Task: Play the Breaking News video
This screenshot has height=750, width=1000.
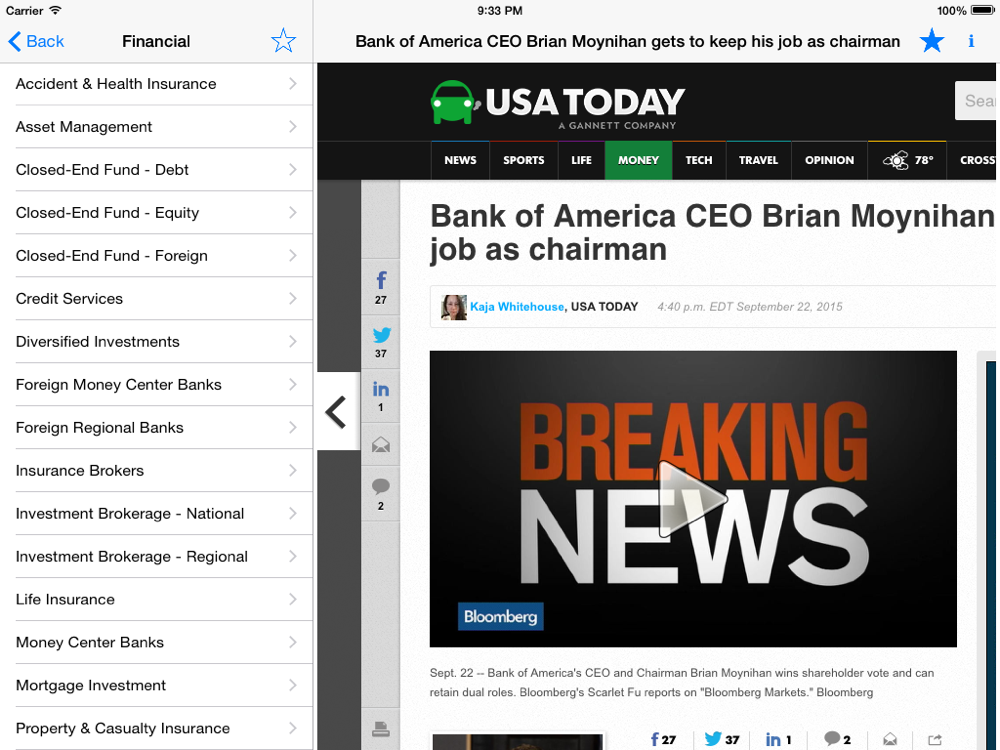Action: coord(693,499)
